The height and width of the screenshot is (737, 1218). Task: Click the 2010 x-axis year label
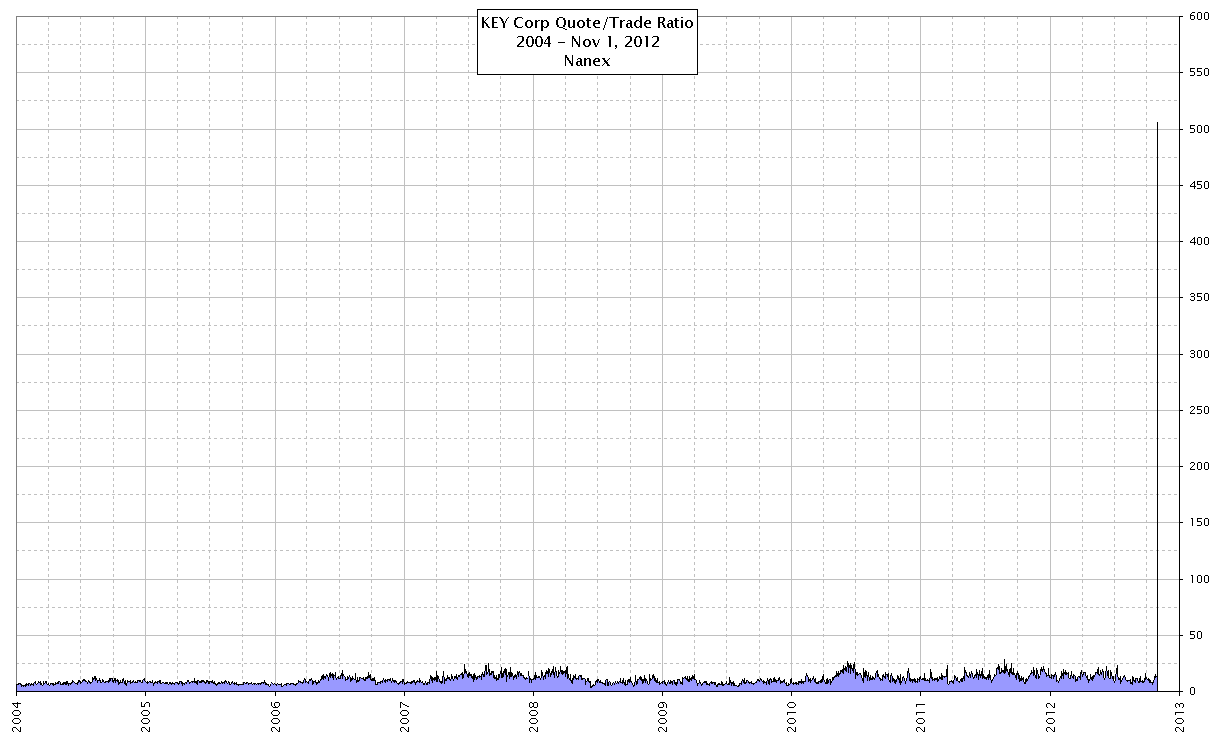(x=793, y=715)
